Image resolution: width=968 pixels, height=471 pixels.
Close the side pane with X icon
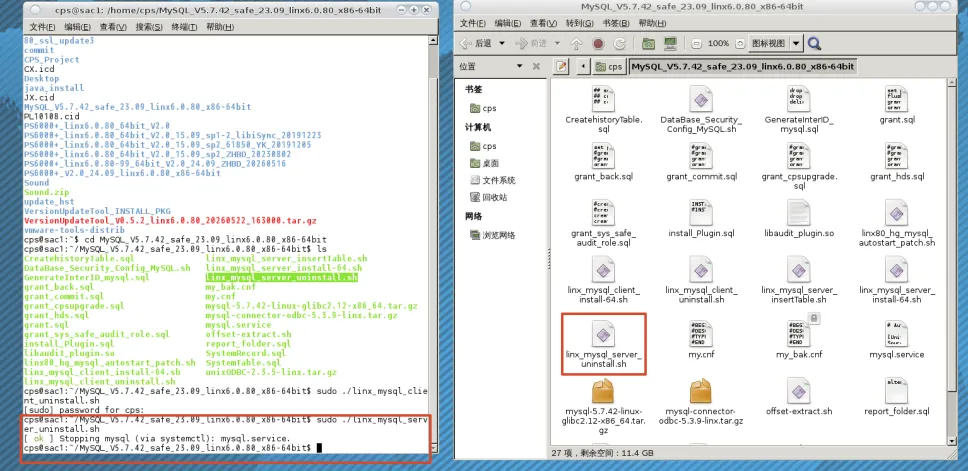point(536,66)
